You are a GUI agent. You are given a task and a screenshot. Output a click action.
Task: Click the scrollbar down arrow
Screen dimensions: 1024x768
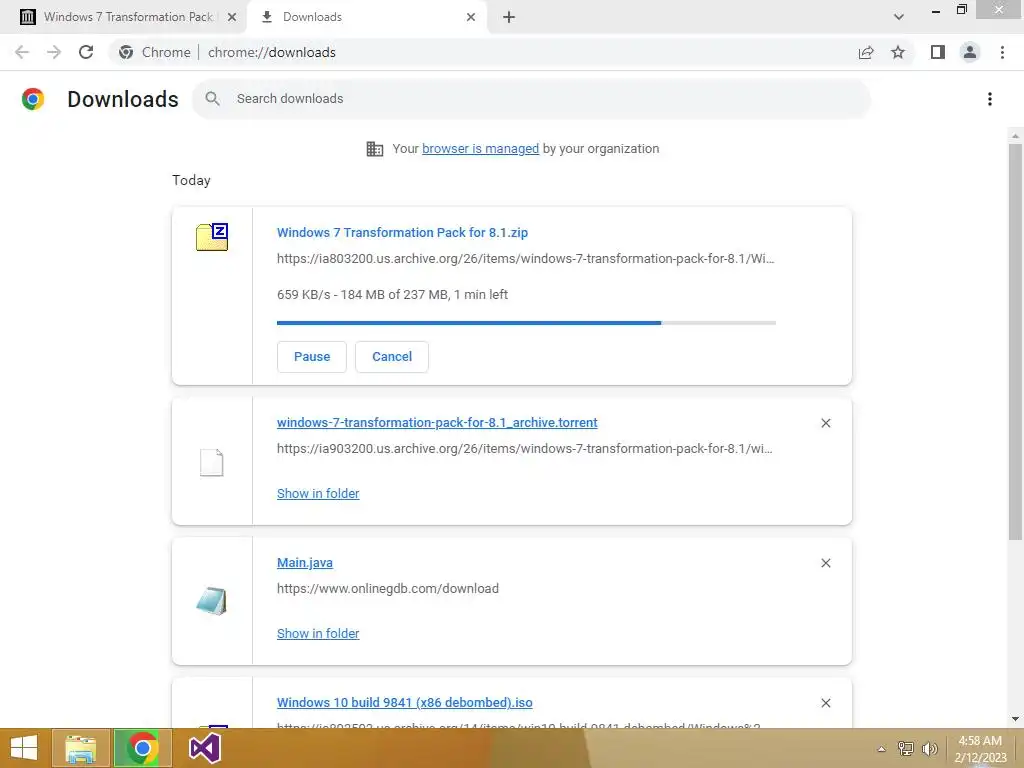1015,719
